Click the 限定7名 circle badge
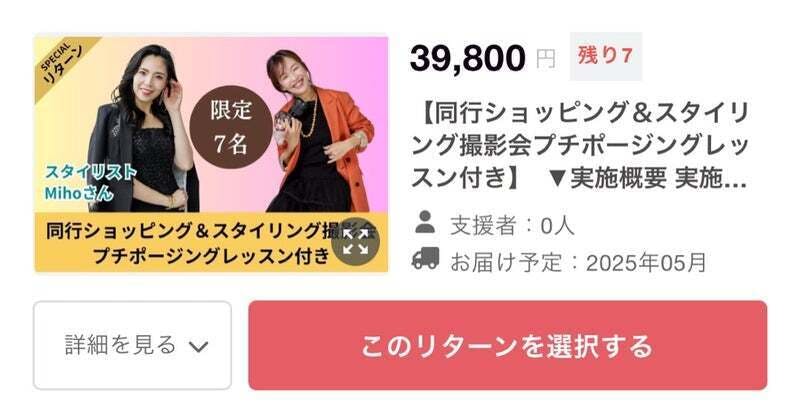This screenshot has height=412, width=800. tap(231, 127)
